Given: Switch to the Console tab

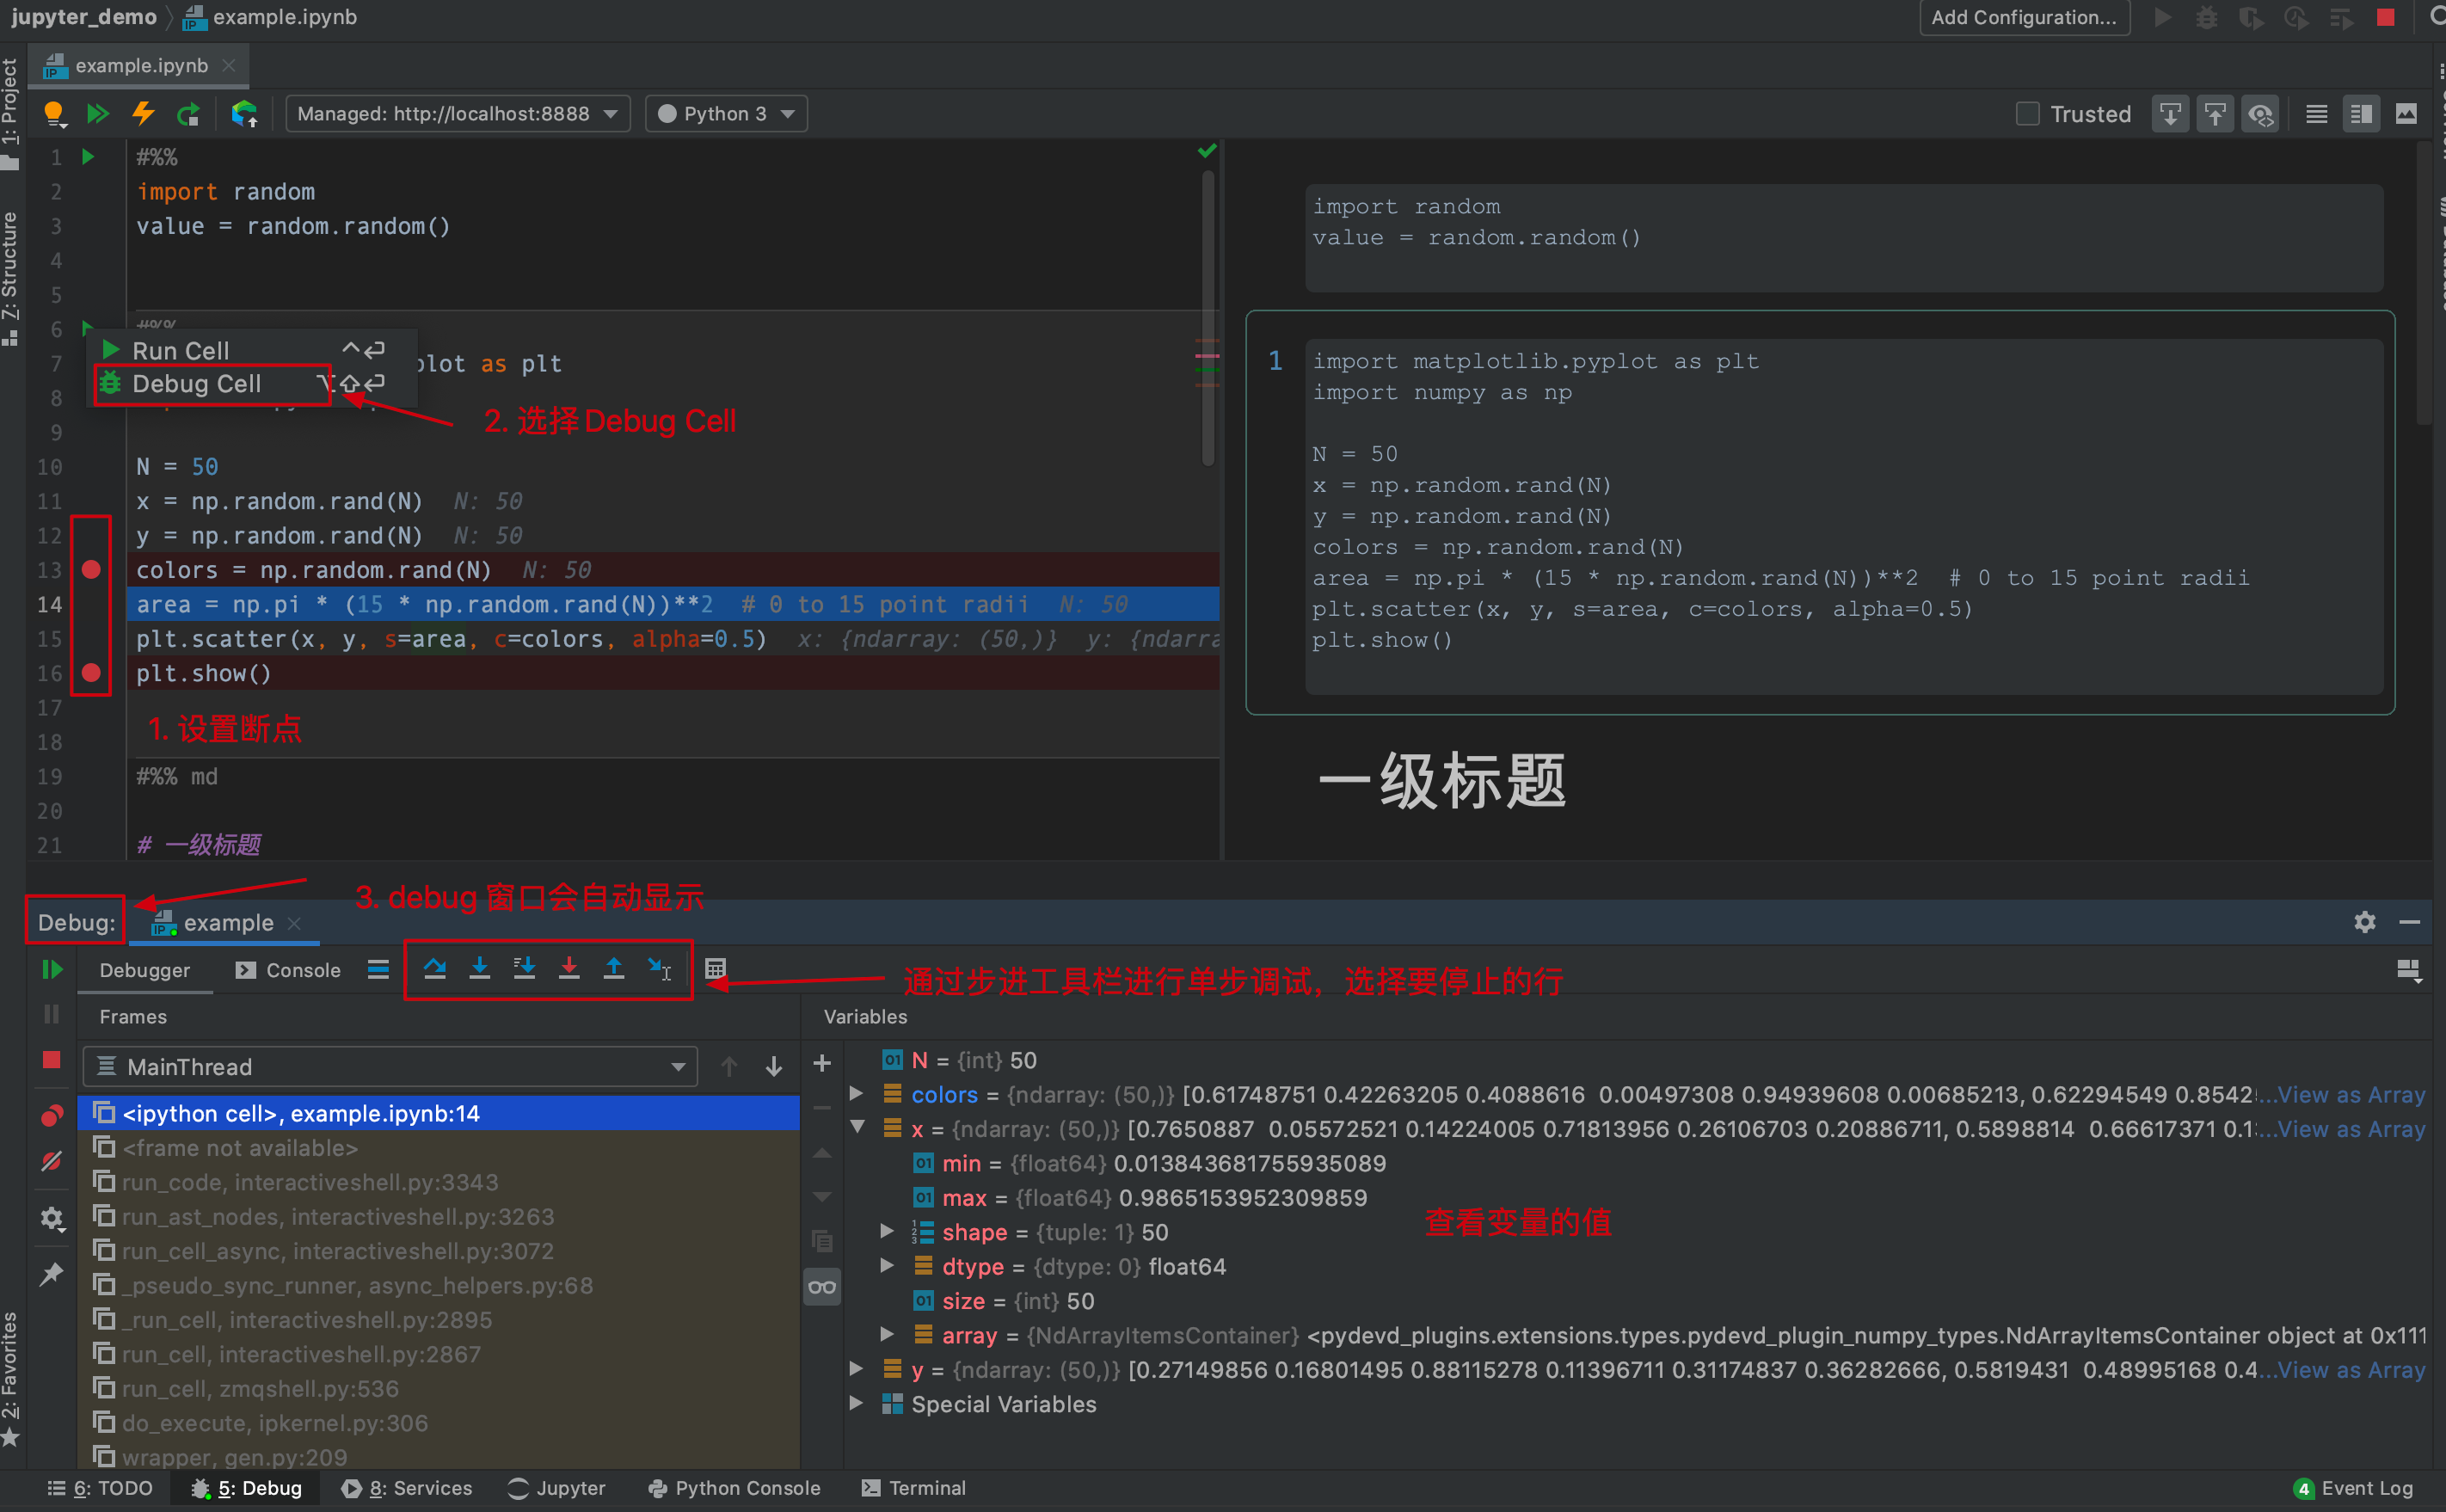Looking at the screenshot, I should pos(289,970).
